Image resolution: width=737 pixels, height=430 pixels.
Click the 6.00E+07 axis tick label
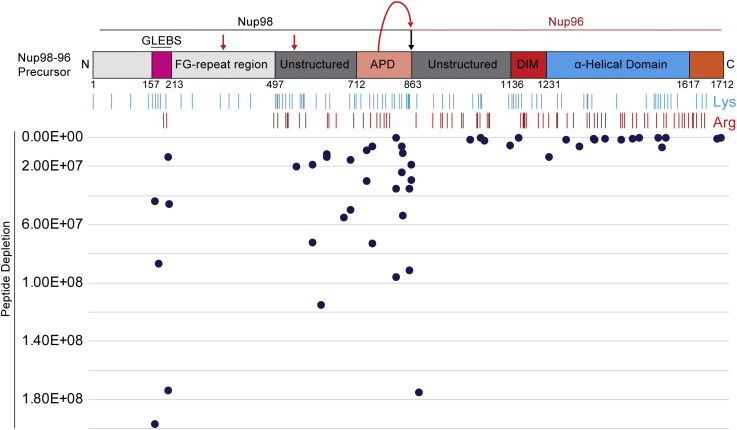[x=52, y=224]
